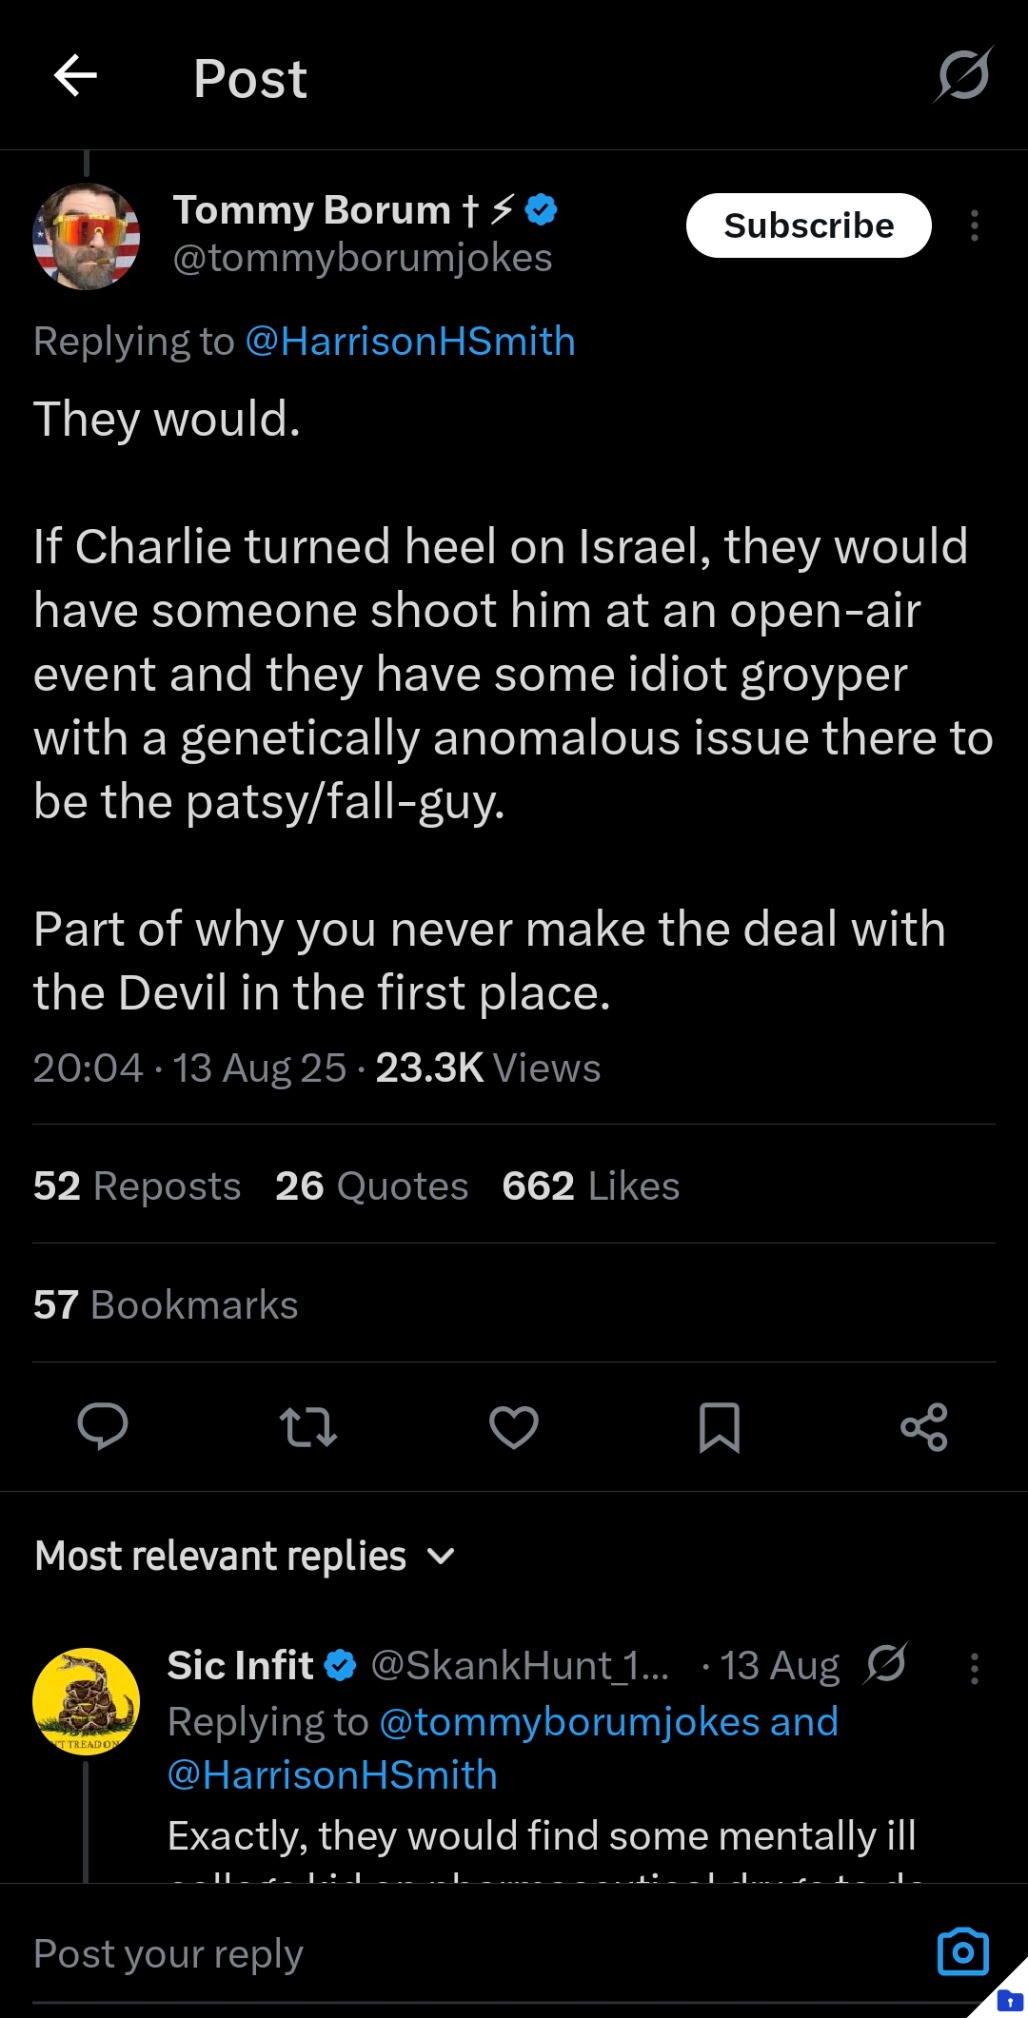Tap Tommy Borum profile picture
1028x2018 pixels.
(86, 236)
